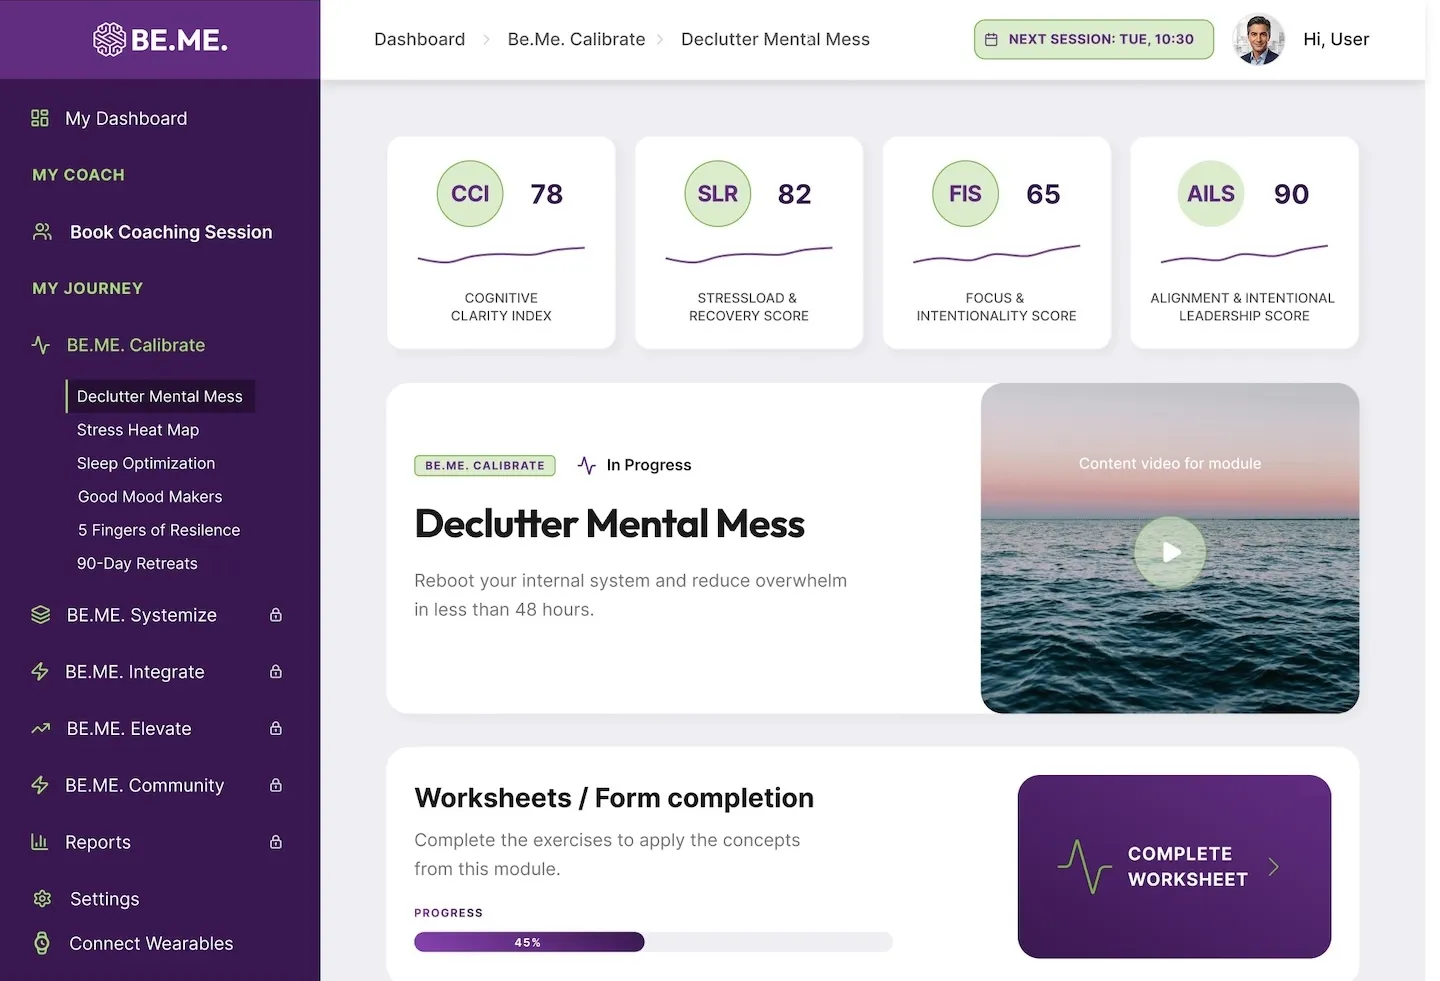Click the In Progress pulse status icon
This screenshot has width=1440, height=981.
(587, 465)
